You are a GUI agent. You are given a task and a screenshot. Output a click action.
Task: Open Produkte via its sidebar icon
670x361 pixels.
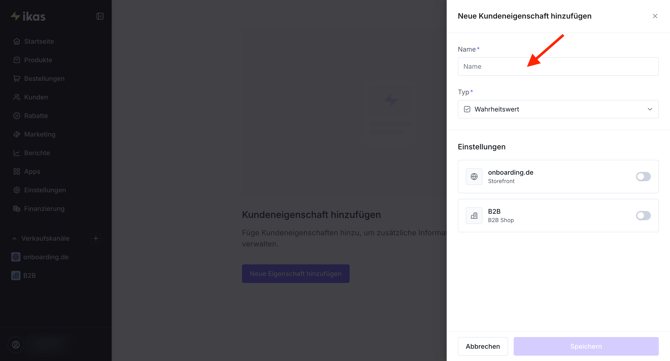pos(17,60)
